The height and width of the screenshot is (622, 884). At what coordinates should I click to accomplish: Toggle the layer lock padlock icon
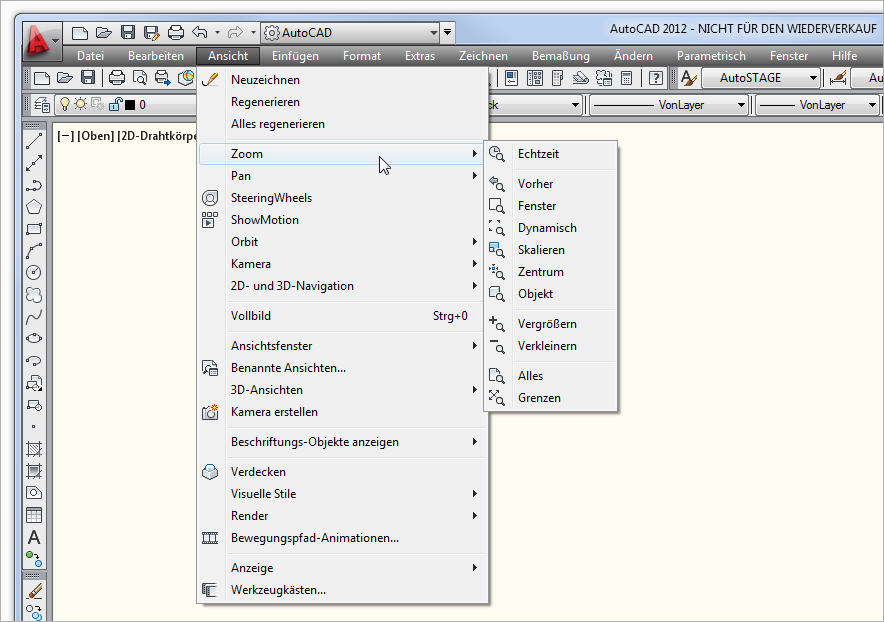point(114,104)
